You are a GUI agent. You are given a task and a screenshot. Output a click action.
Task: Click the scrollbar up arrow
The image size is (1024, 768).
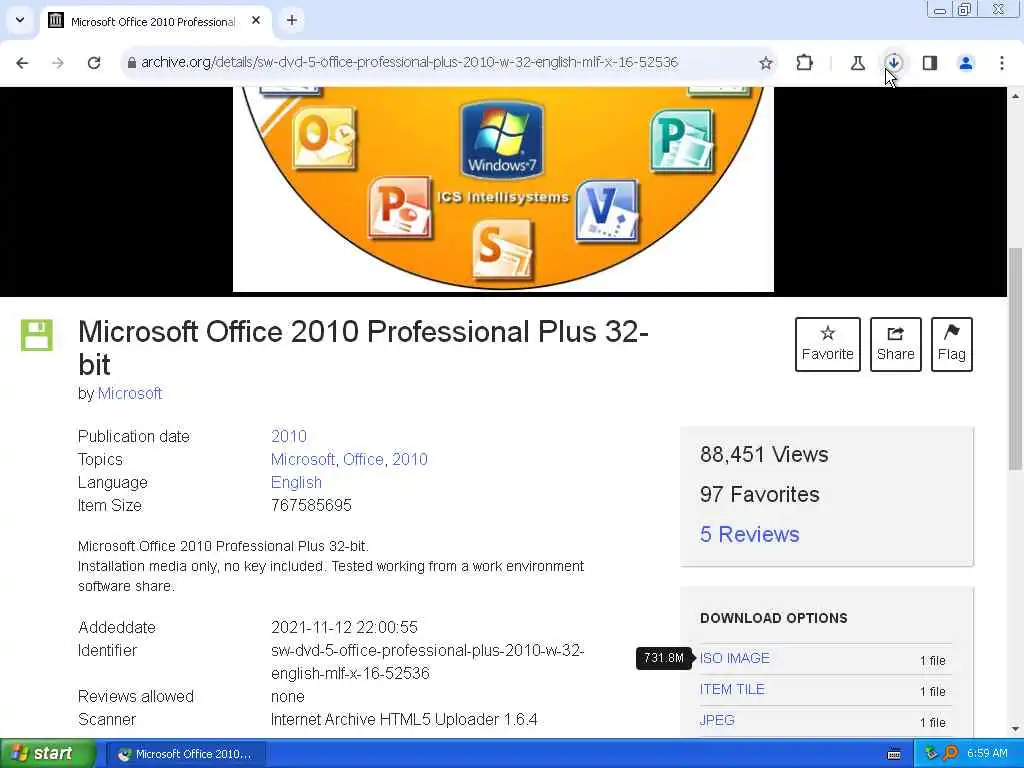(x=1015, y=96)
